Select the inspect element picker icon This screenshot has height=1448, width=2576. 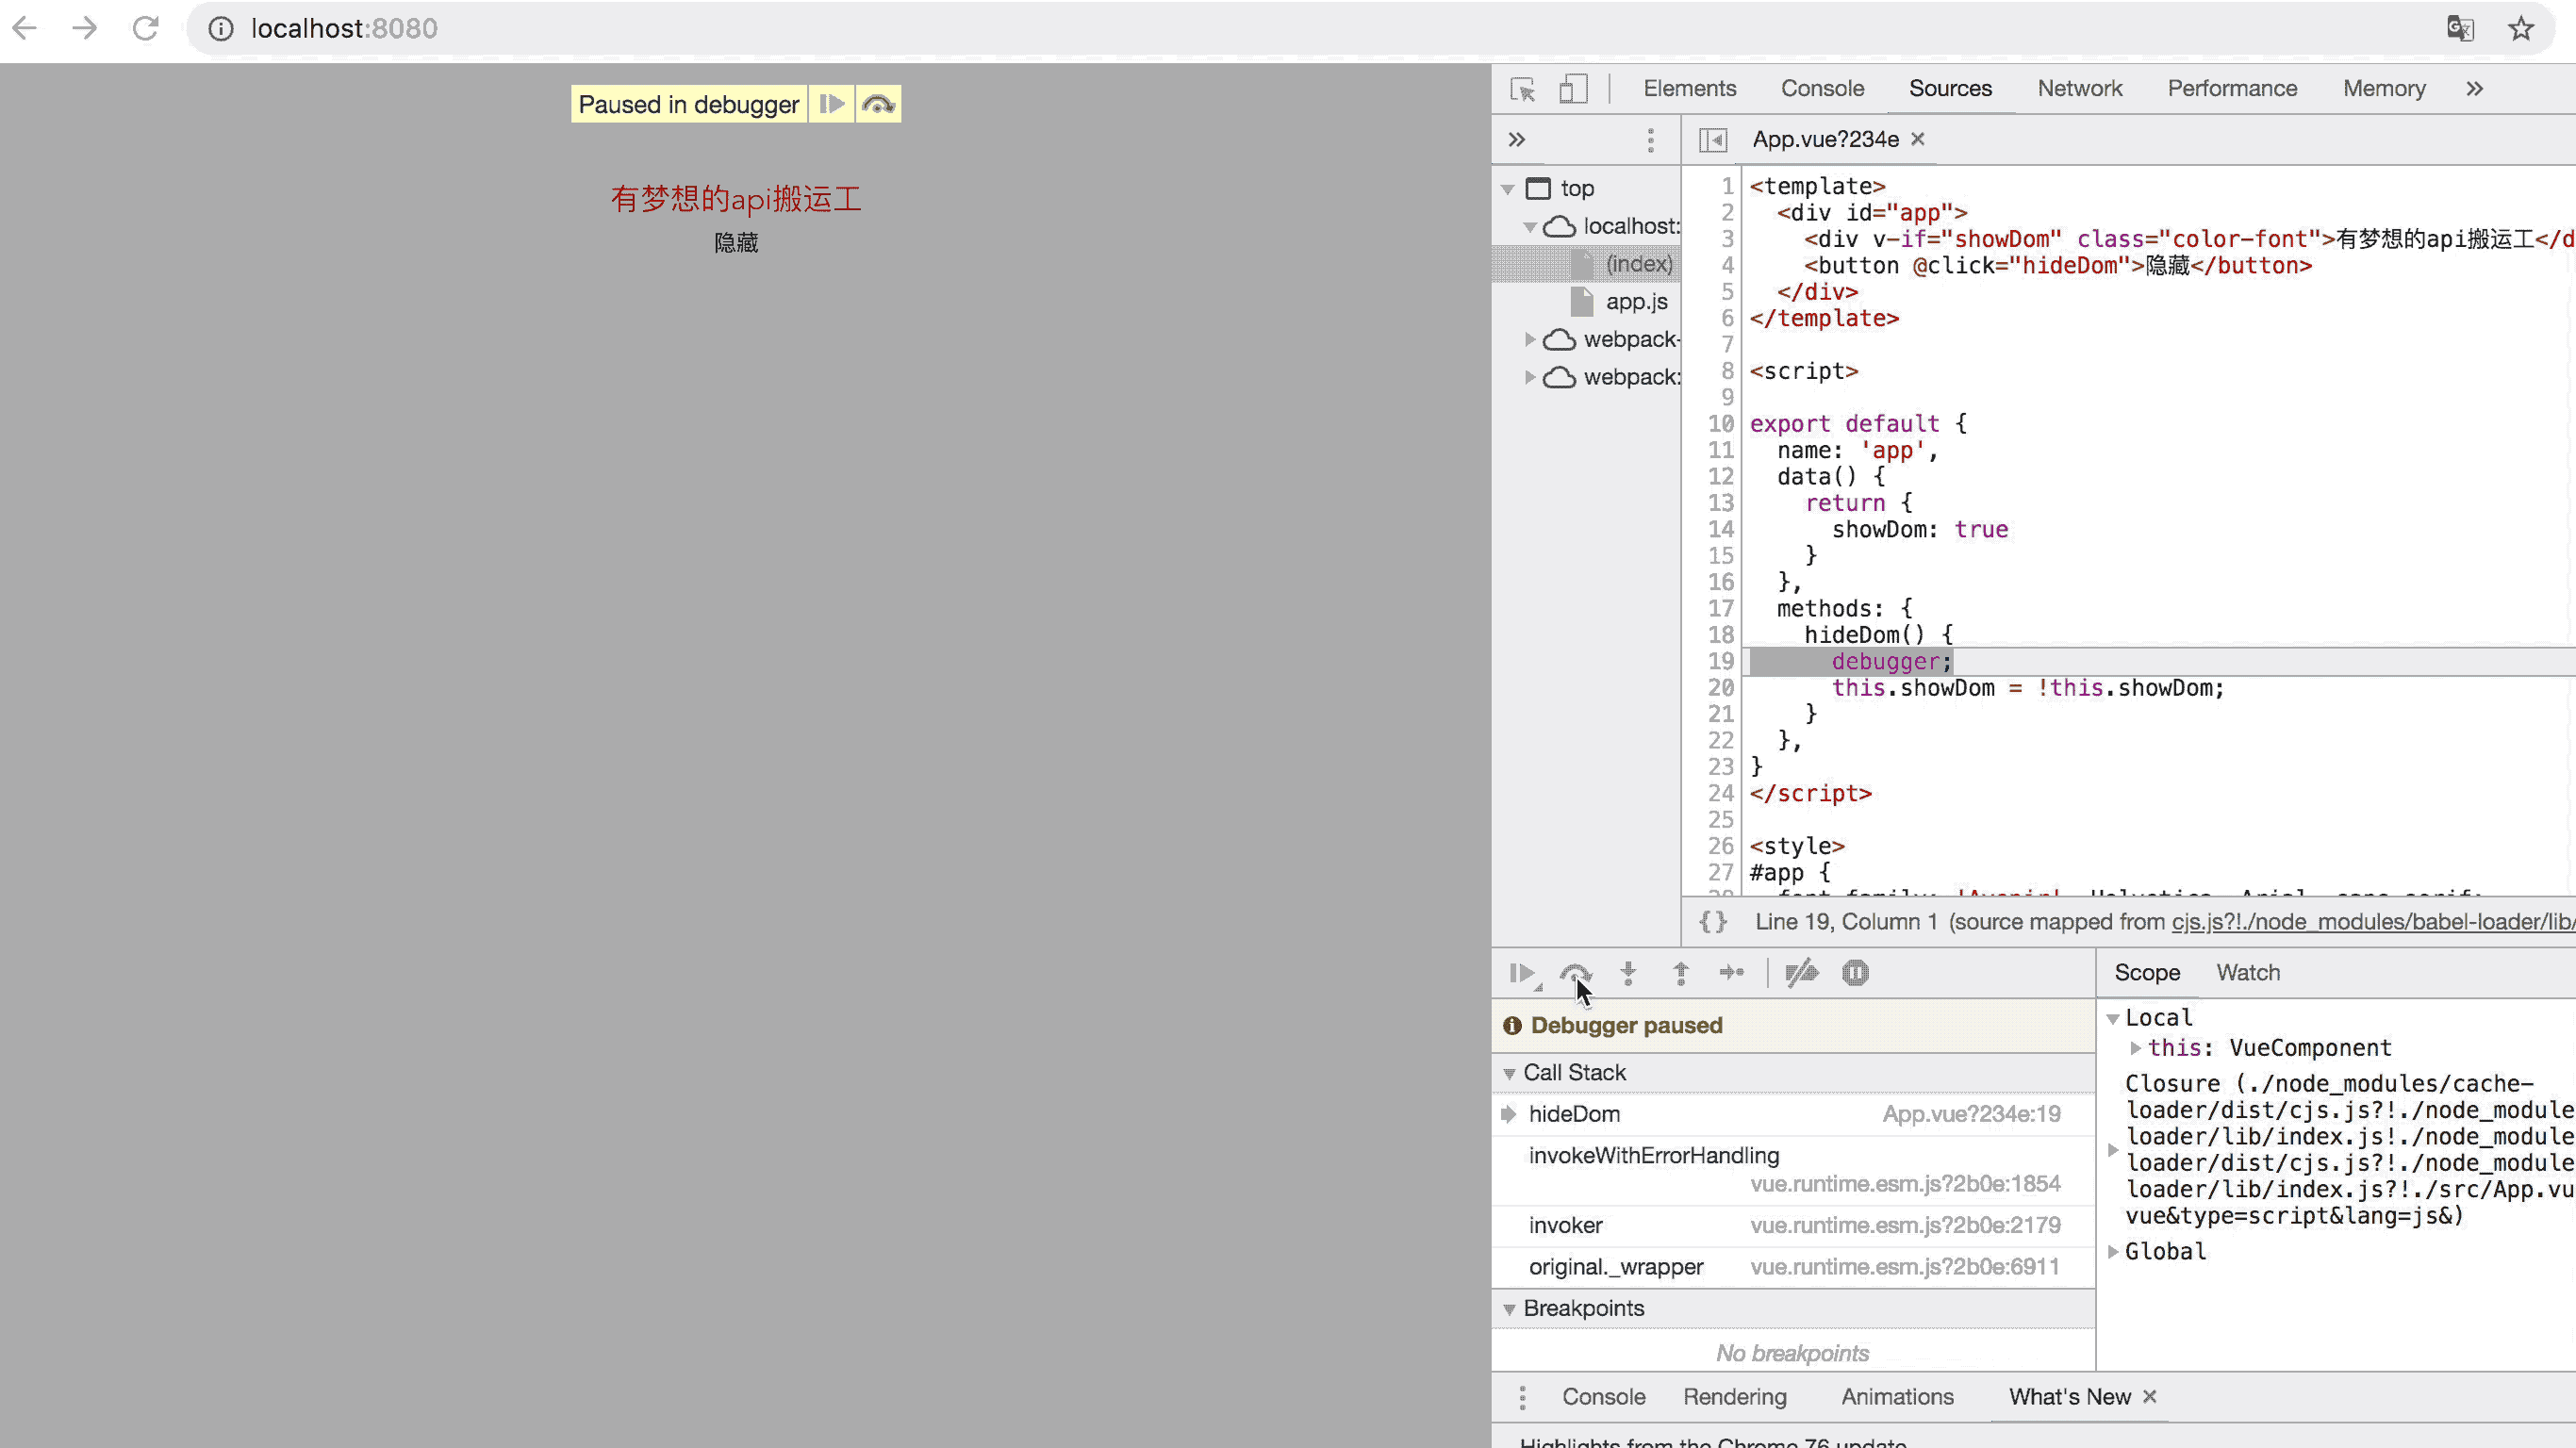[x=1523, y=89]
